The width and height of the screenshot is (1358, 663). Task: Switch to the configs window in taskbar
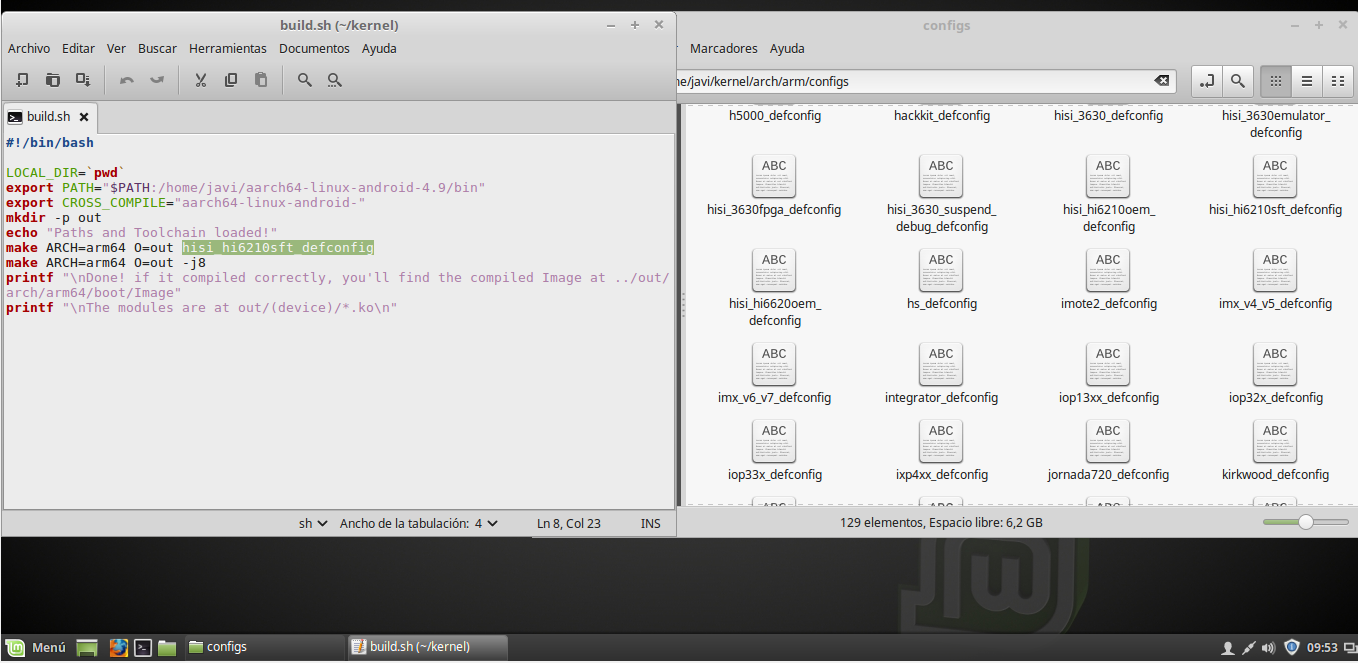click(x=263, y=647)
